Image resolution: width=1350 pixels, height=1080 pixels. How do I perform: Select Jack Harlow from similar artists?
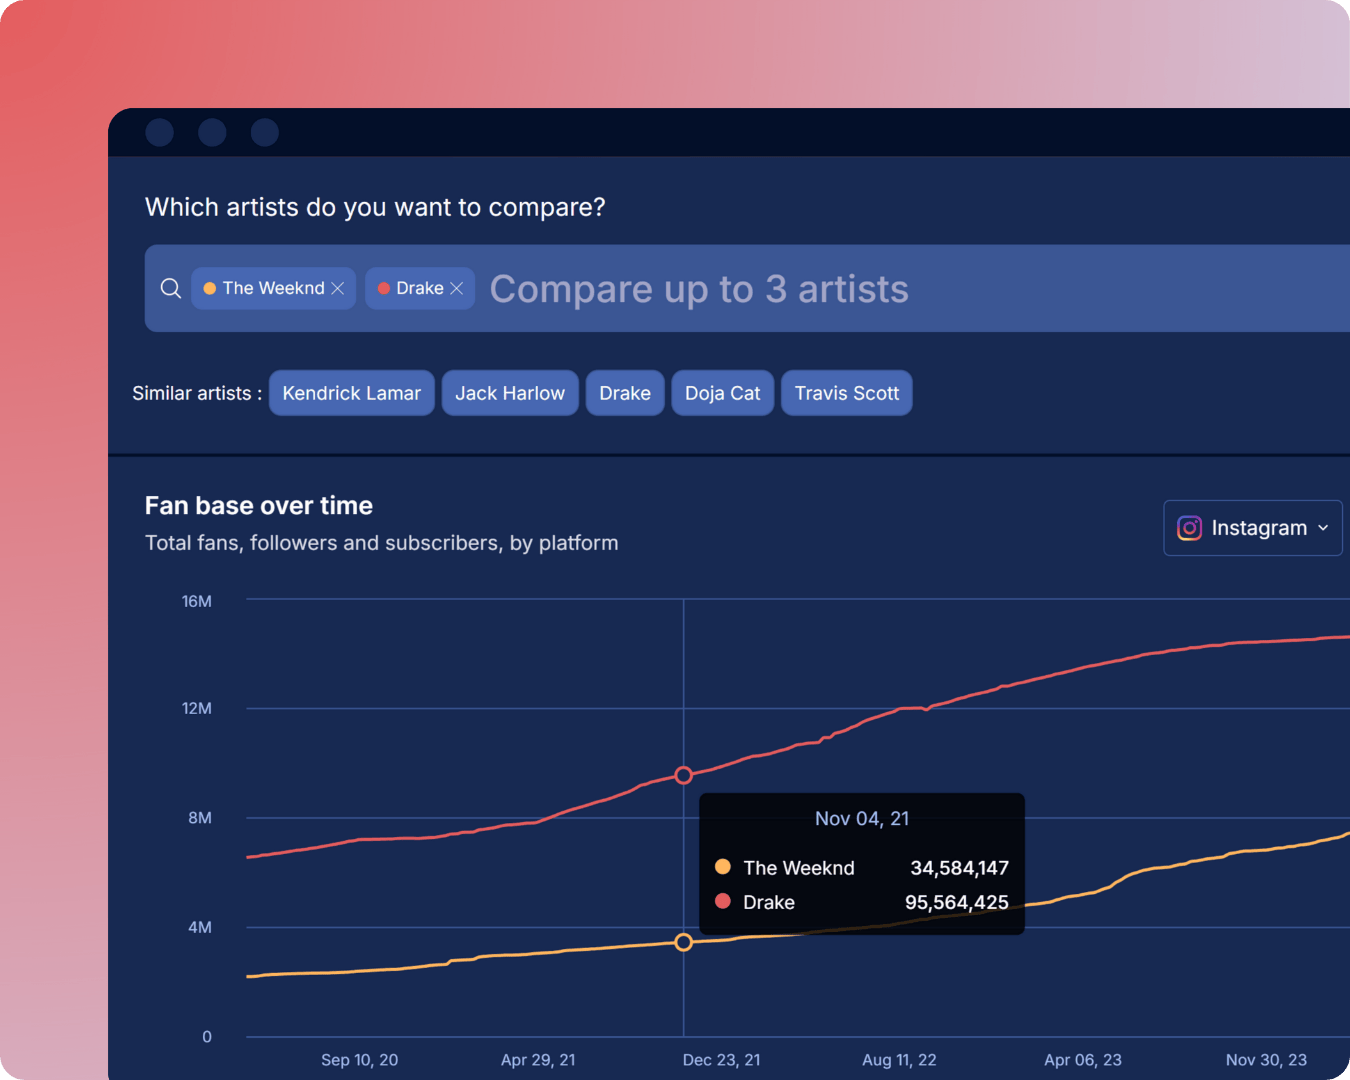[x=510, y=393]
